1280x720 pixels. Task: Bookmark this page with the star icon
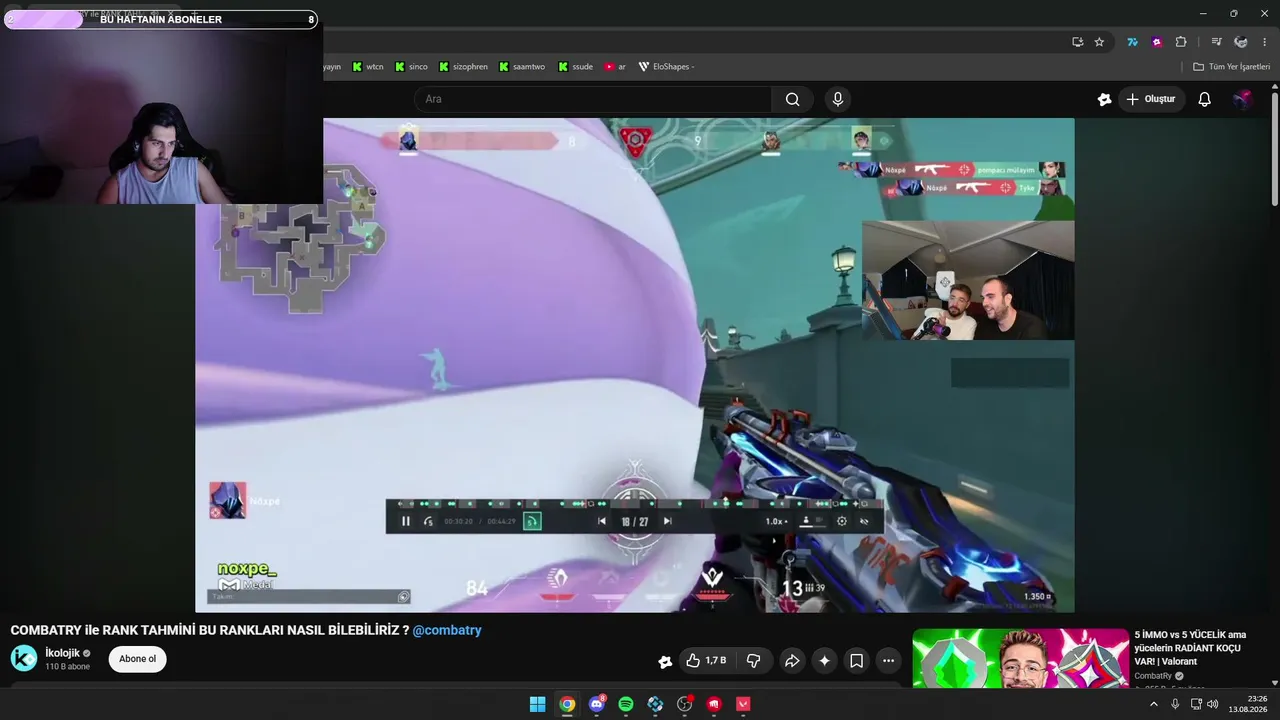1099,42
